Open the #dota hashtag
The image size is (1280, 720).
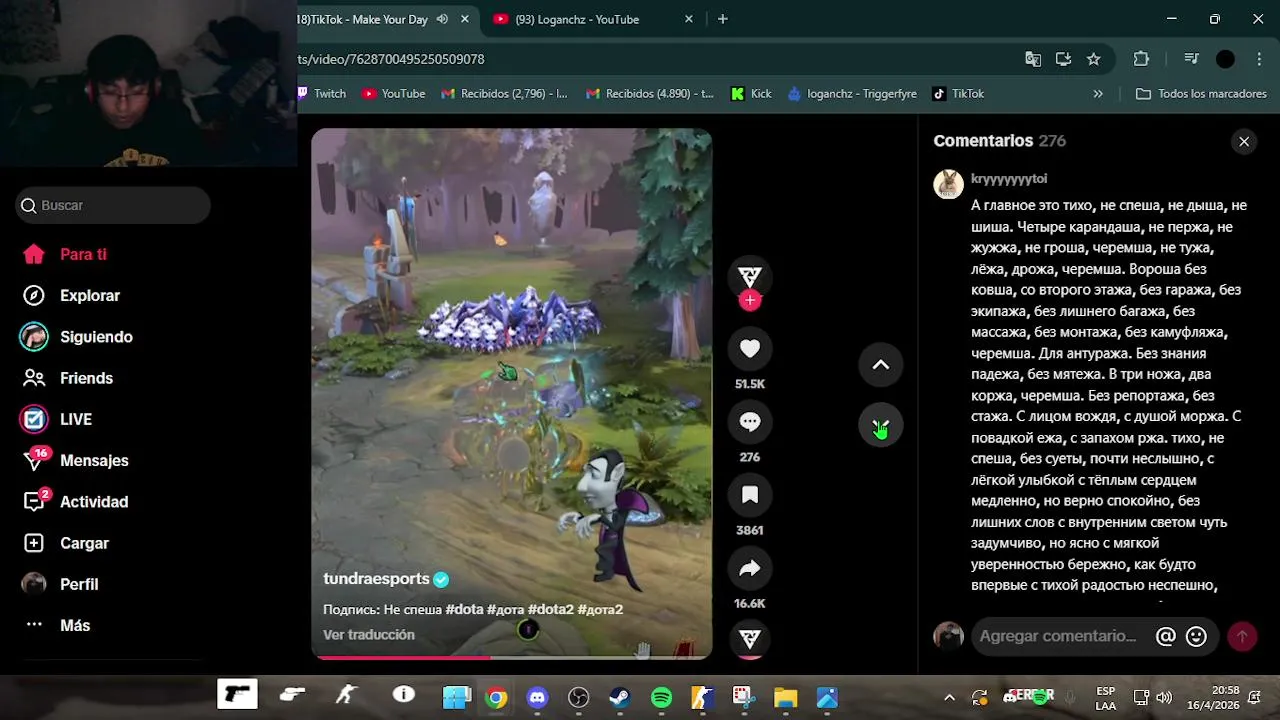click(x=464, y=609)
